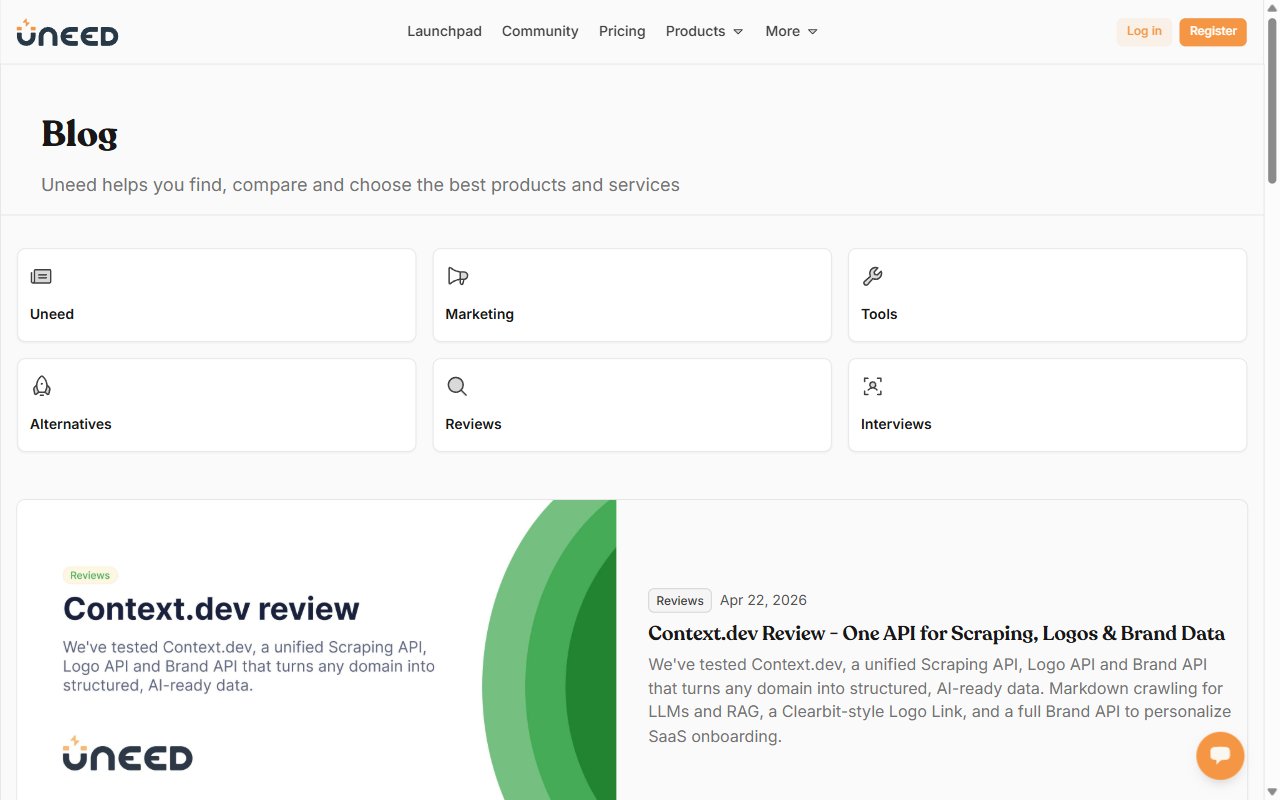Screen dimensions: 1280x800
Task: Expand the More dropdown menu
Action: coord(791,31)
